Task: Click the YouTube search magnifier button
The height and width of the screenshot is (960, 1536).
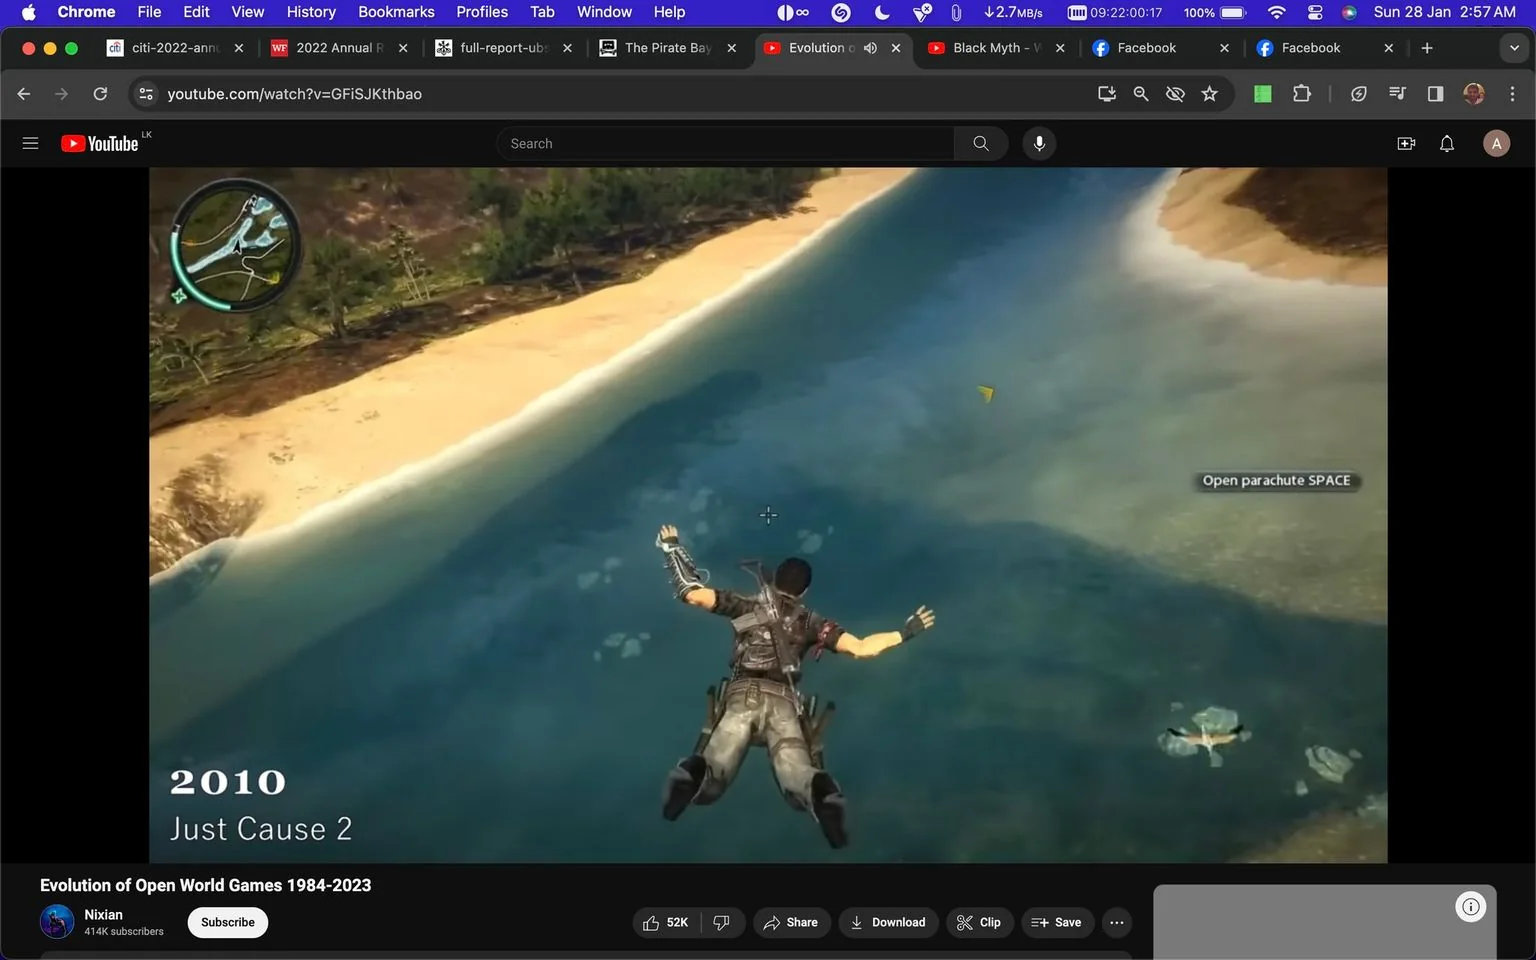Action: 981,143
